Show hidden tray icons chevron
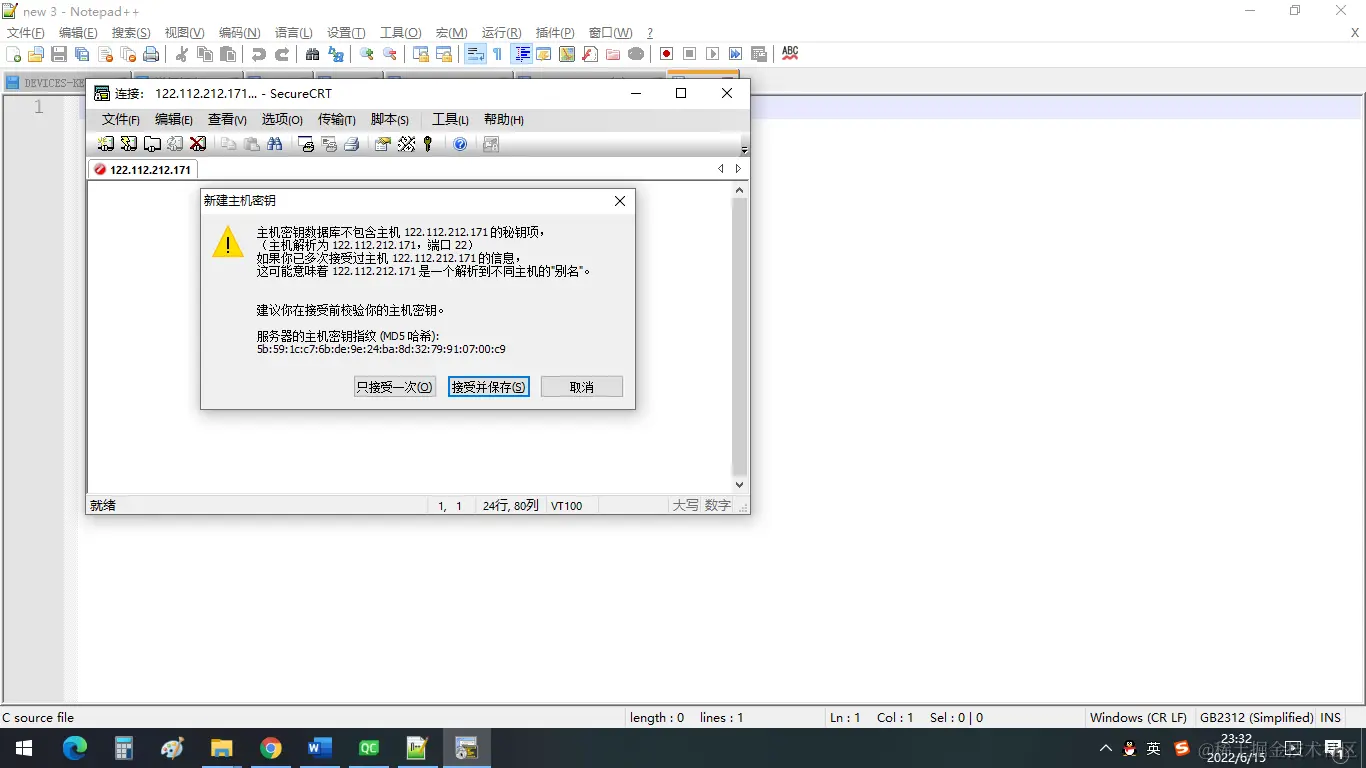The width and height of the screenshot is (1366, 768). click(1105, 748)
